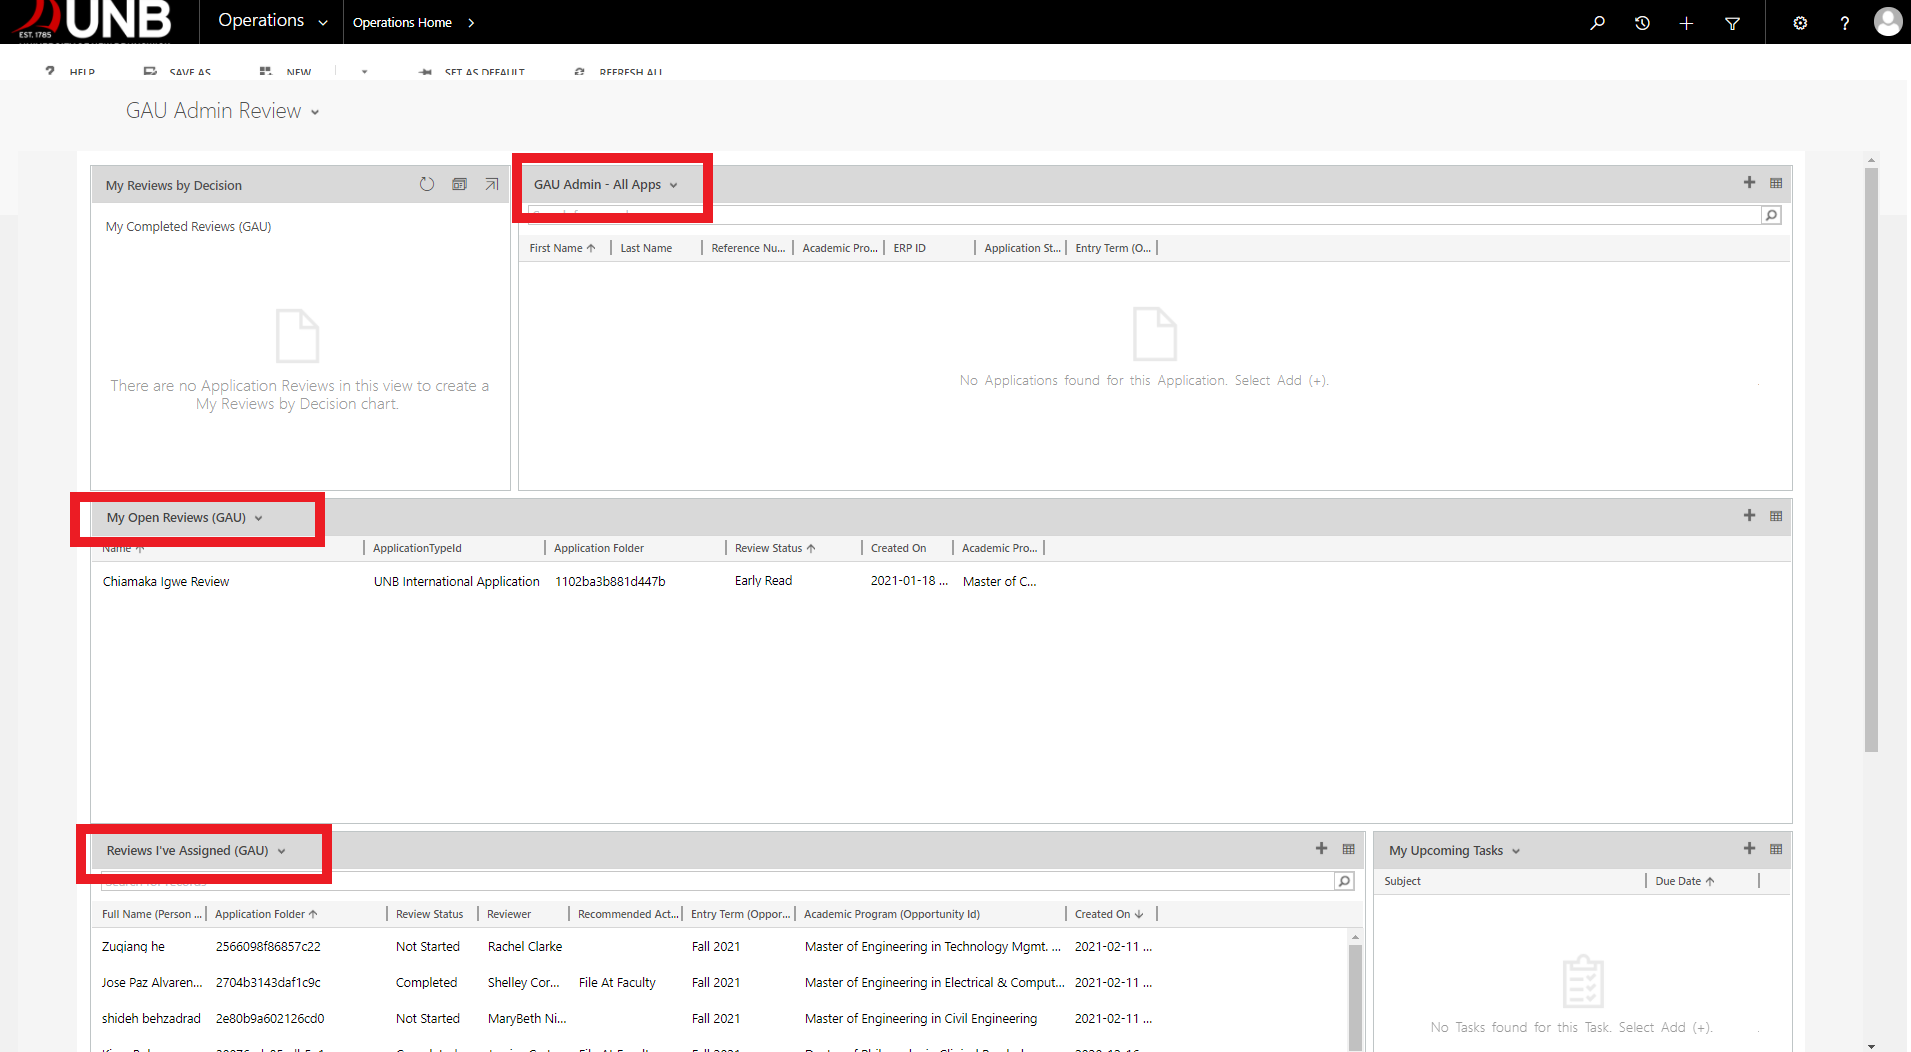
Task: Open the search icon in top bar
Action: 1597,22
